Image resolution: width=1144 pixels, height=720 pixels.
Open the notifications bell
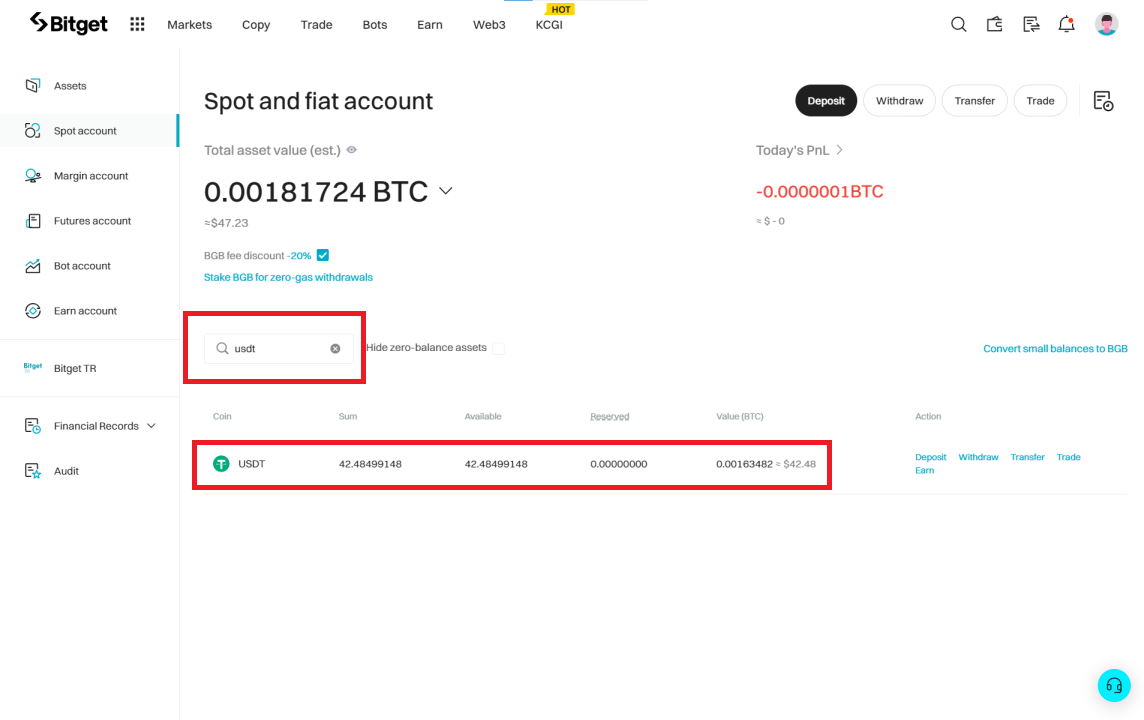(1067, 24)
